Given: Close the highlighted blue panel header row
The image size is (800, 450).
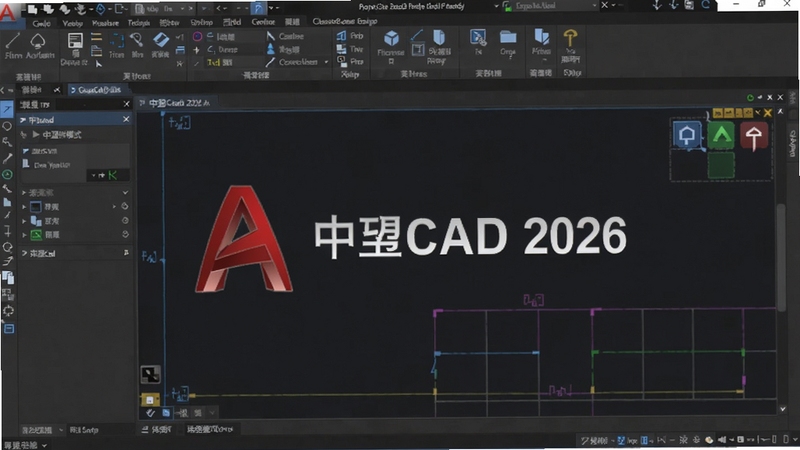Looking at the screenshot, I should 126,119.
